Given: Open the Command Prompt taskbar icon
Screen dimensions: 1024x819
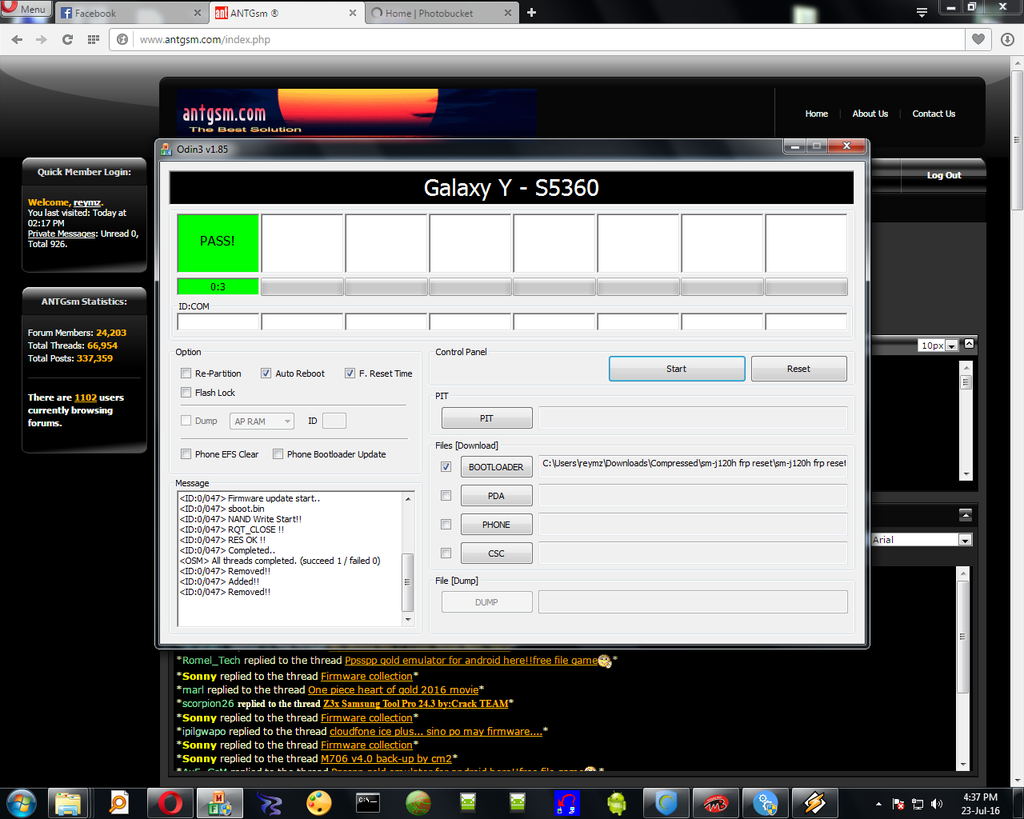Looking at the screenshot, I should pos(368,803).
